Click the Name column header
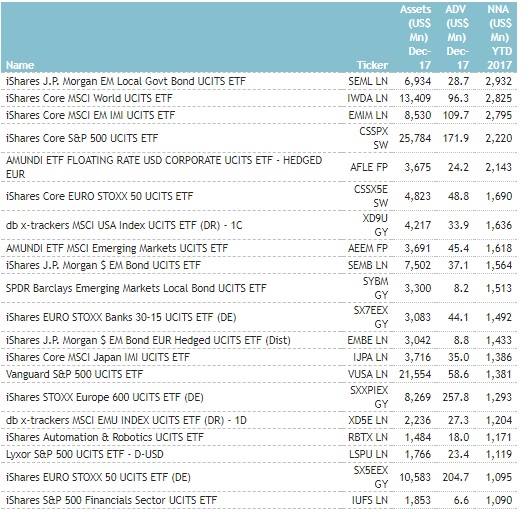This screenshot has height=513, width=527. (20, 65)
